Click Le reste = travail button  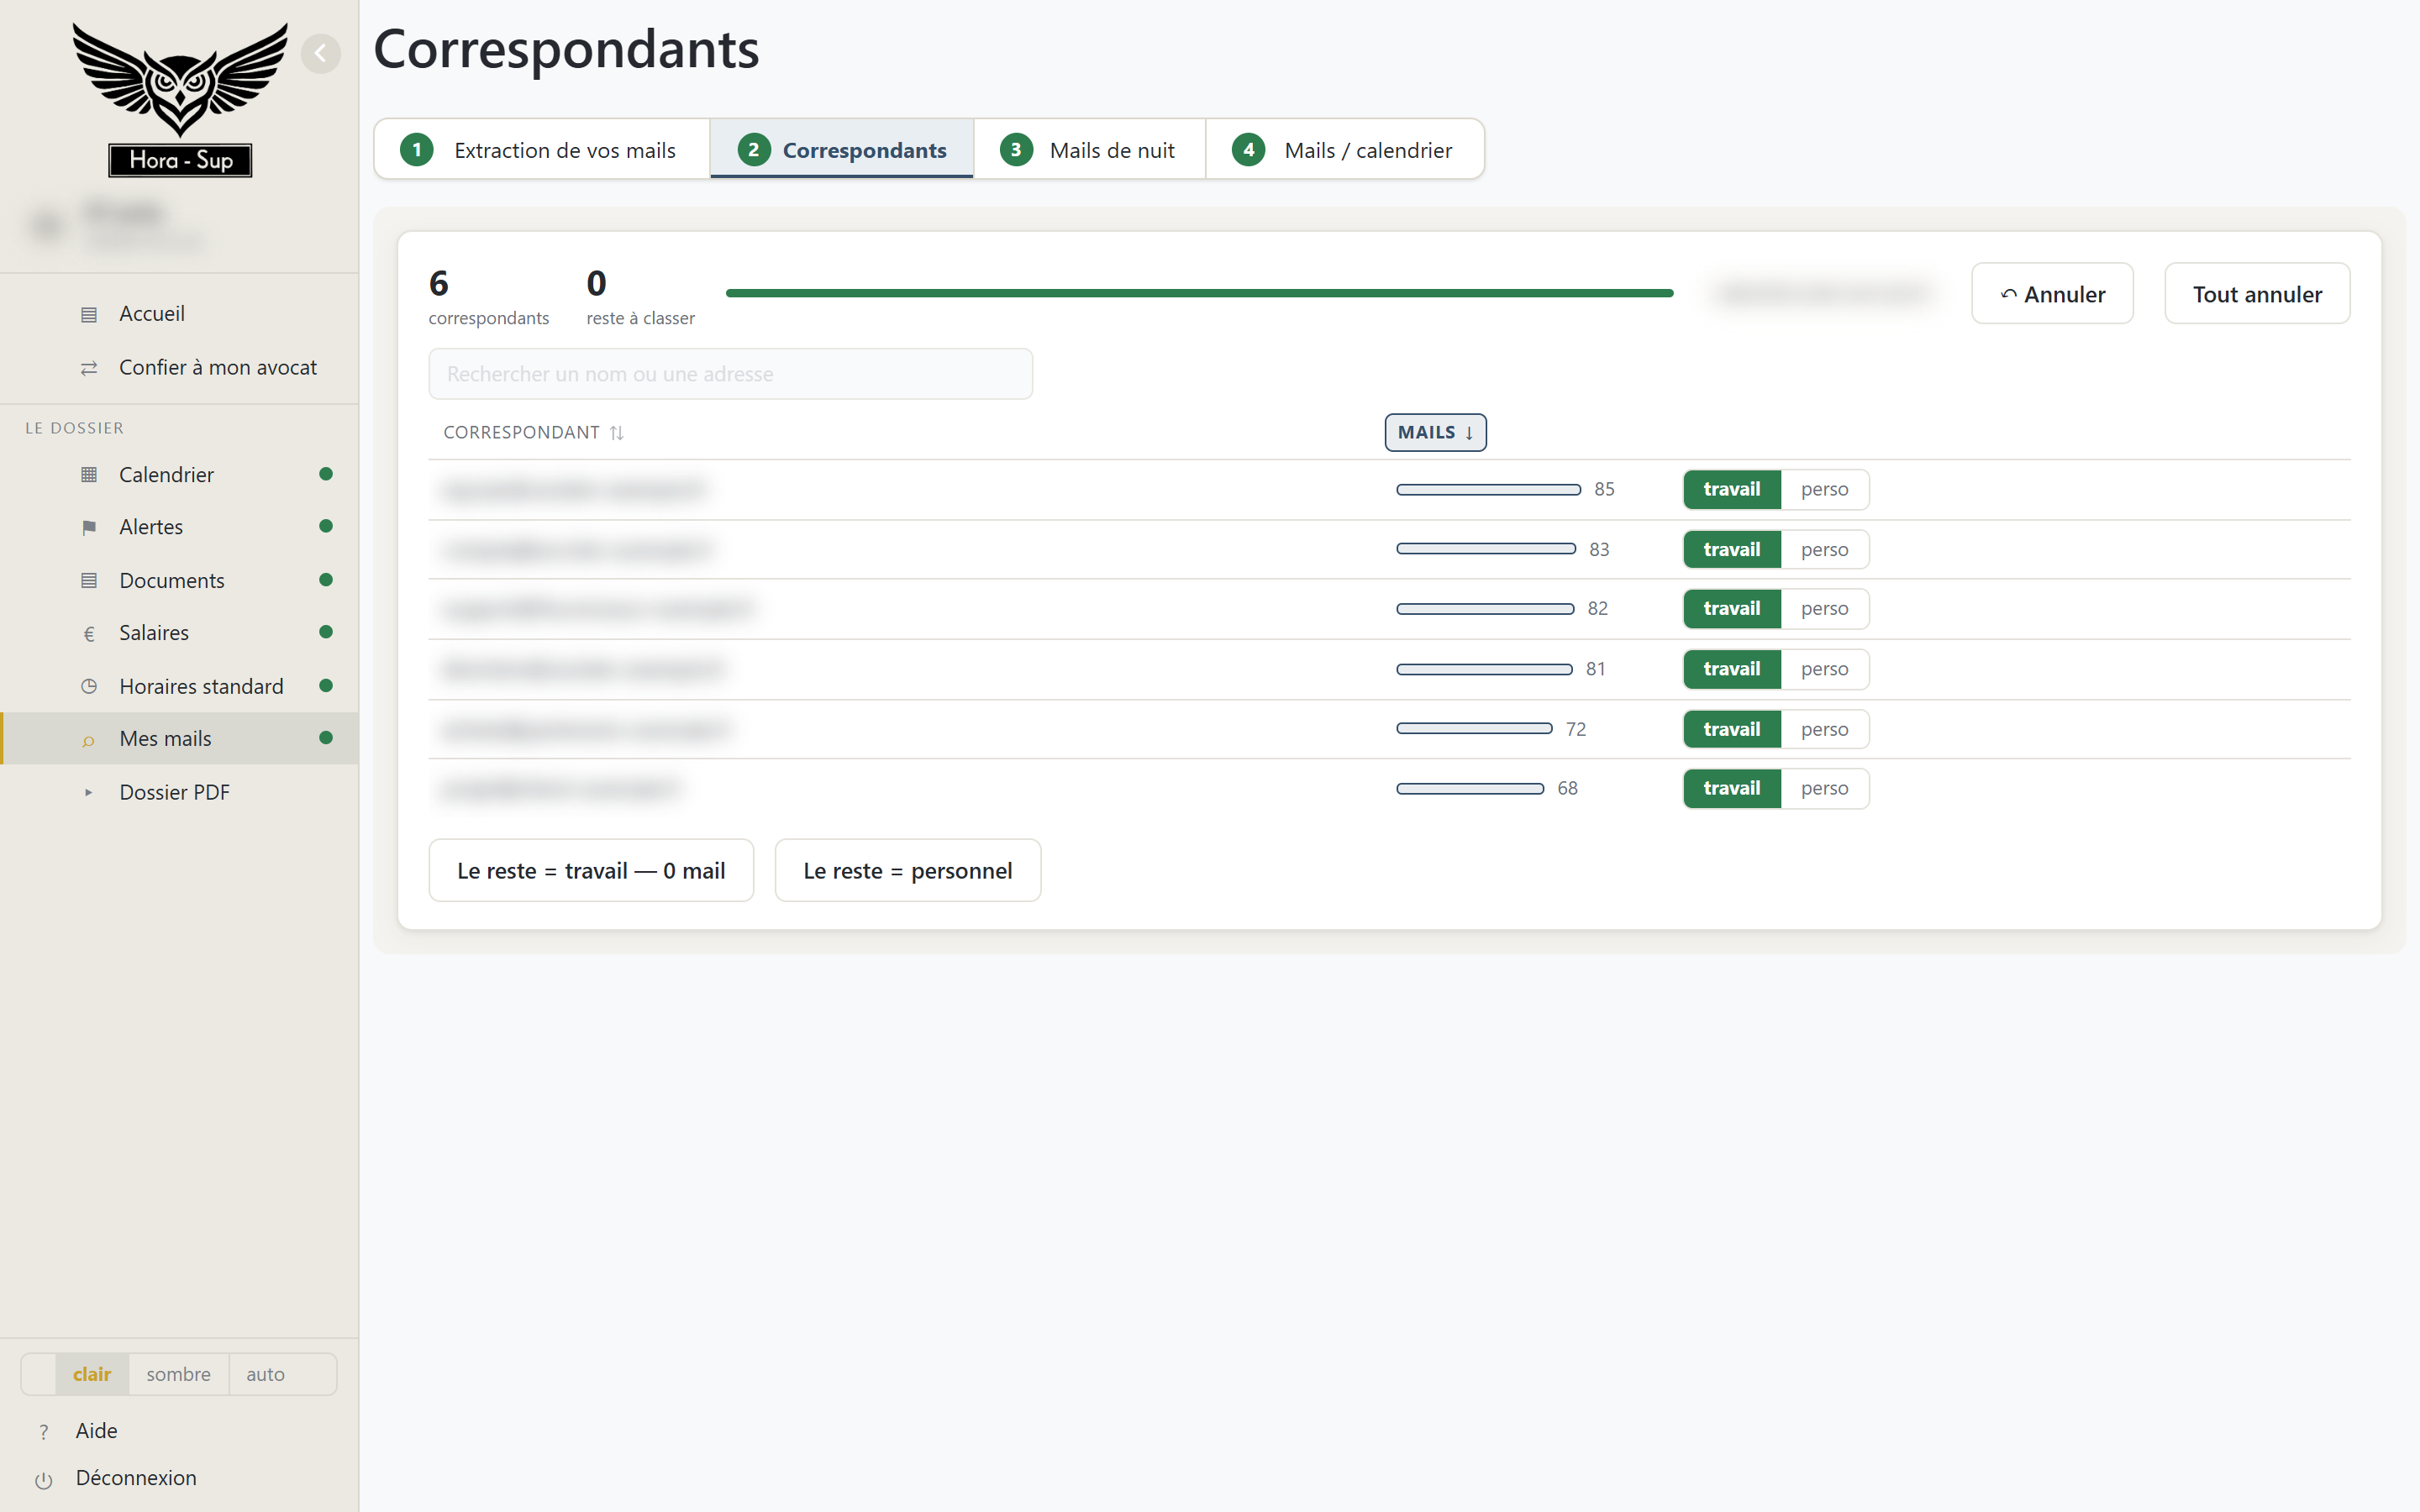click(591, 871)
